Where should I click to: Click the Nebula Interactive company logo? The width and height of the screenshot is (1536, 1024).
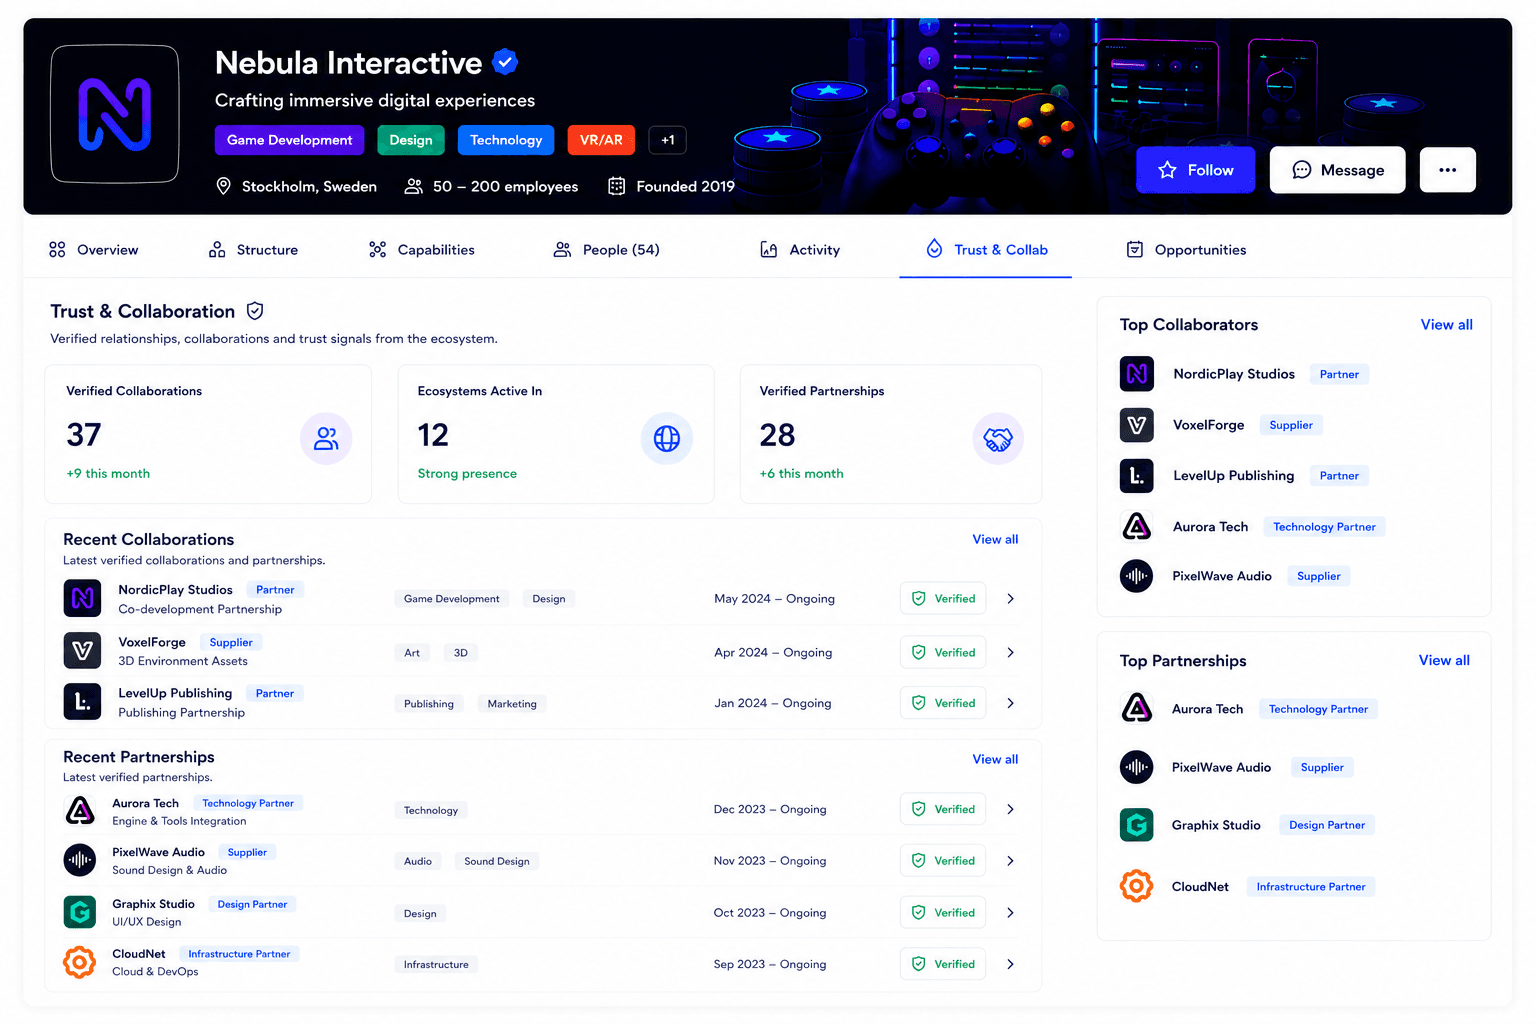pyautogui.click(x=115, y=115)
